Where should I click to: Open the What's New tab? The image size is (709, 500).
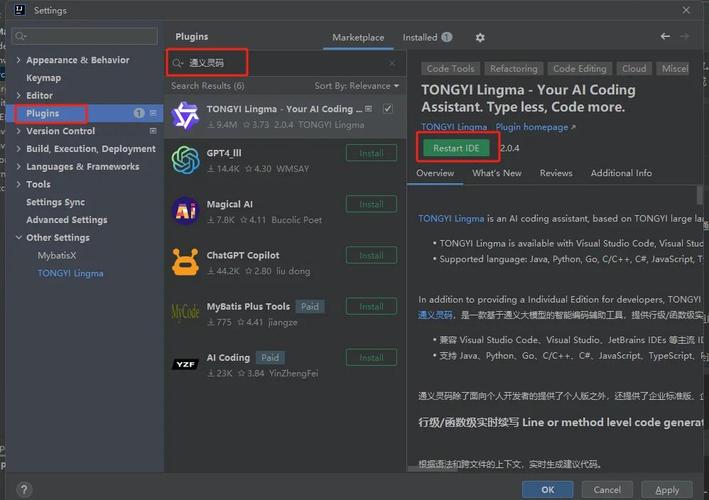(497, 173)
